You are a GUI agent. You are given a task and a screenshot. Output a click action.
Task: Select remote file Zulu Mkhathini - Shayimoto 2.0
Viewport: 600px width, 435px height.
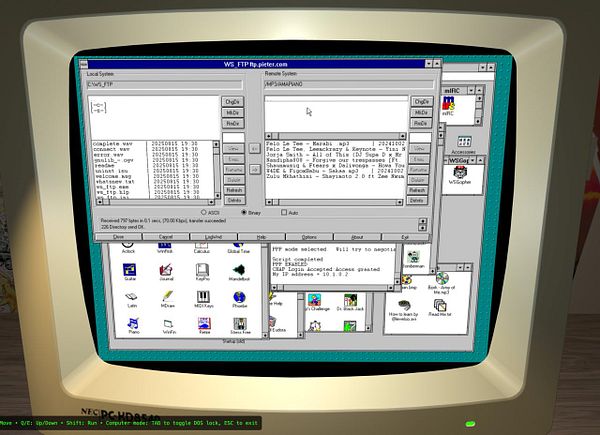pyautogui.click(x=336, y=176)
